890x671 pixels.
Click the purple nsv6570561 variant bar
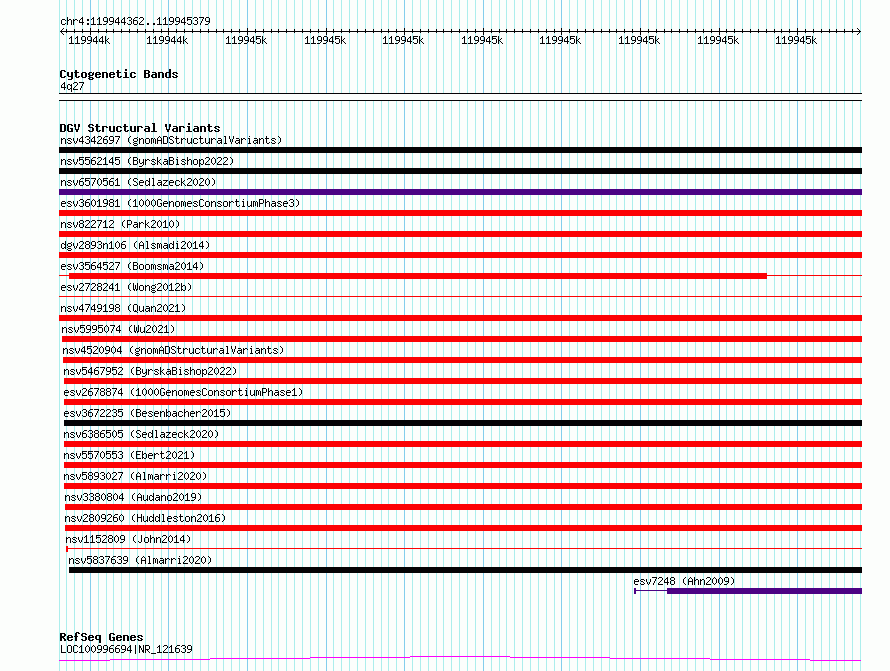point(460,192)
